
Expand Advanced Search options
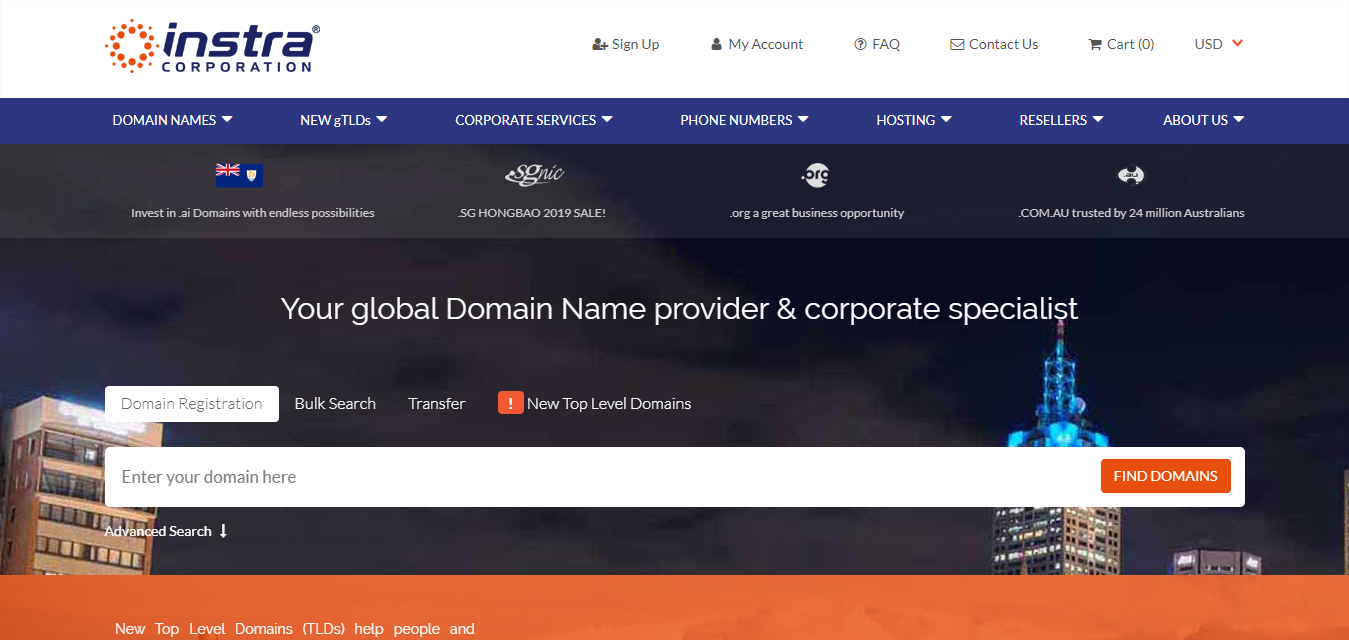[166, 531]
